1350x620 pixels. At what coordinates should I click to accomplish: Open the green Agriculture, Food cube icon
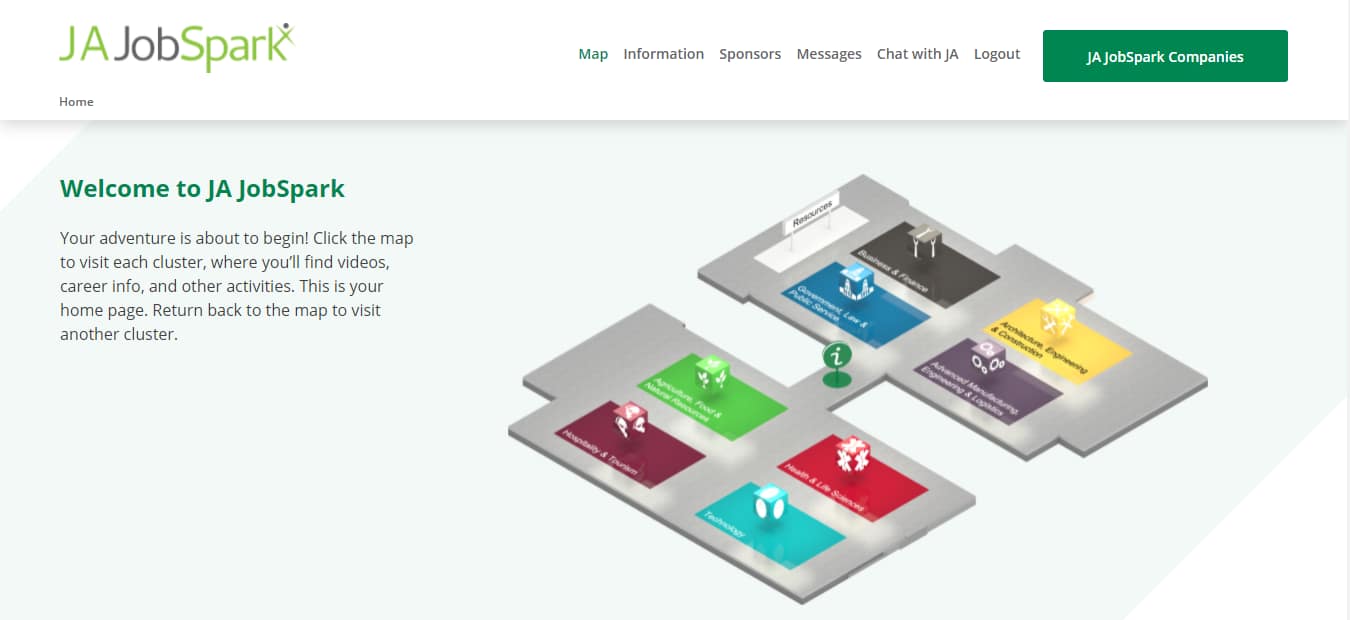tap(712, 374)
